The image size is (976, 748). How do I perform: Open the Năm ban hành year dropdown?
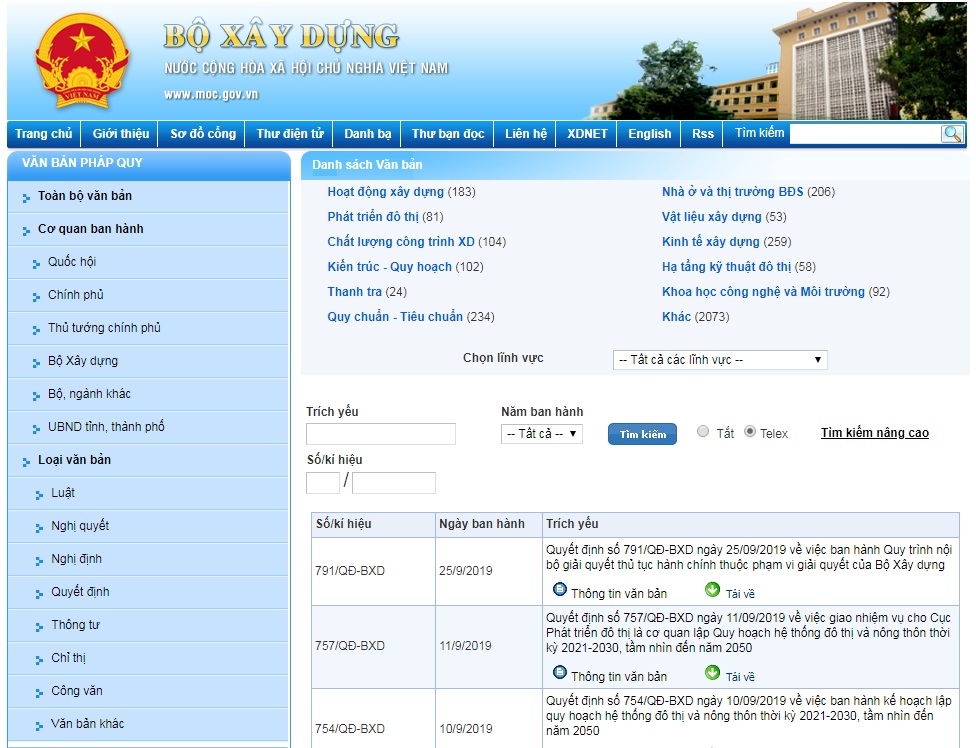click(542, 434)
